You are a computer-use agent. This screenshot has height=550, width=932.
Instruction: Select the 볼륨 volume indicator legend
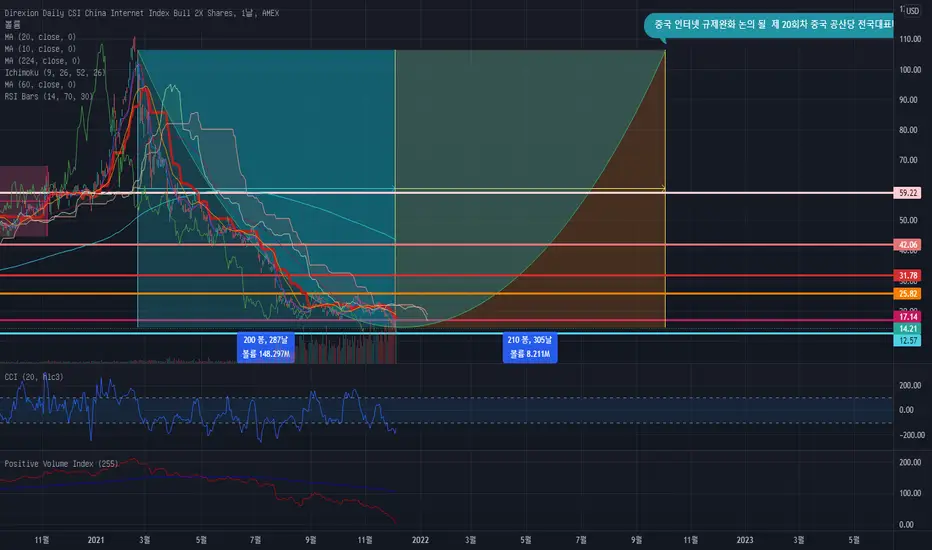point(12,24)
